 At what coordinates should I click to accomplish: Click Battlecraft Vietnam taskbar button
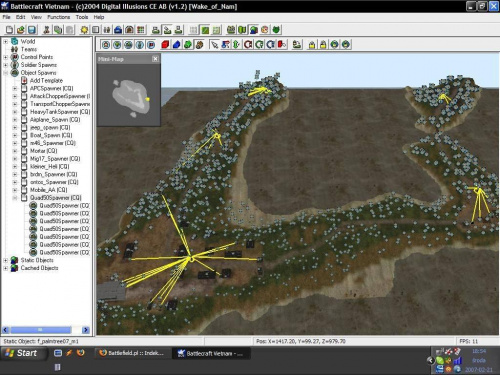[211, 353]
